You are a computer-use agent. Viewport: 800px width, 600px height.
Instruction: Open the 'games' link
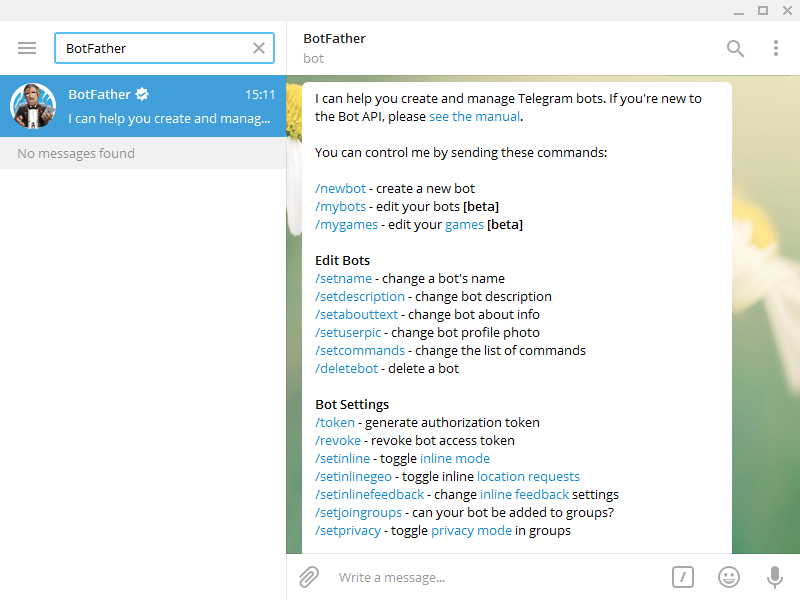tap(464, 224)
